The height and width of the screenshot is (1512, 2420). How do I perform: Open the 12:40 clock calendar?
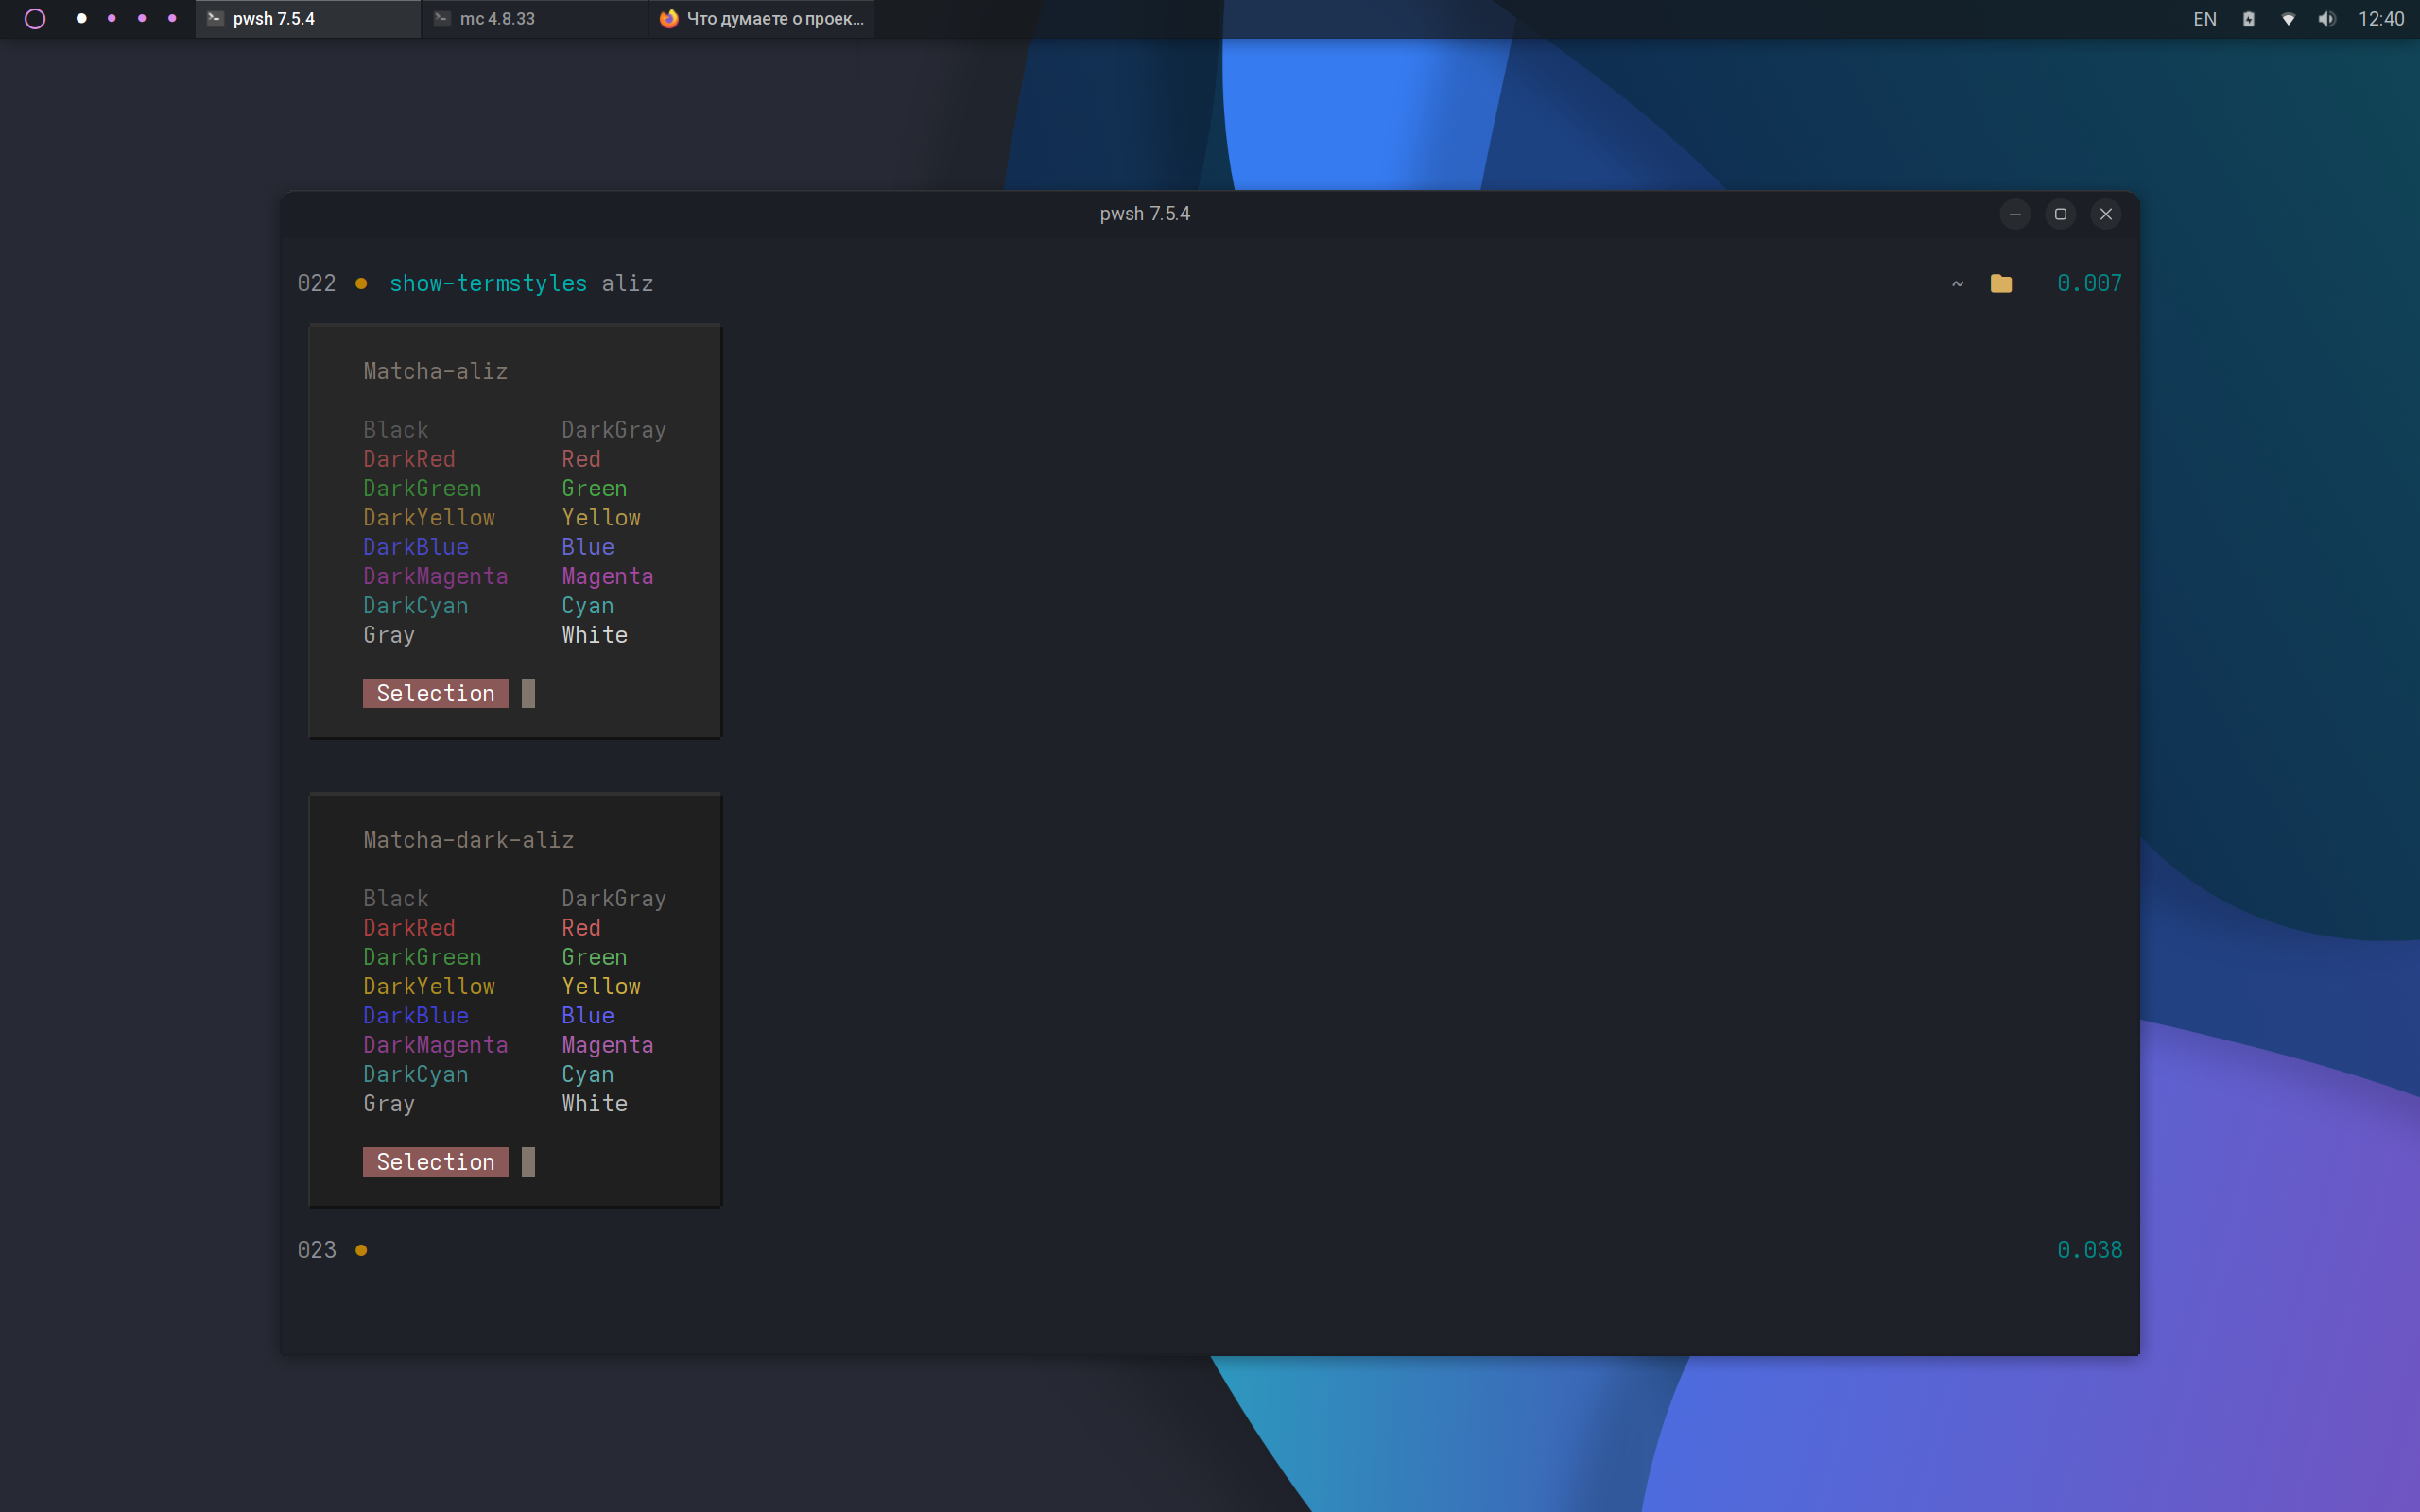click(2381, 19)
